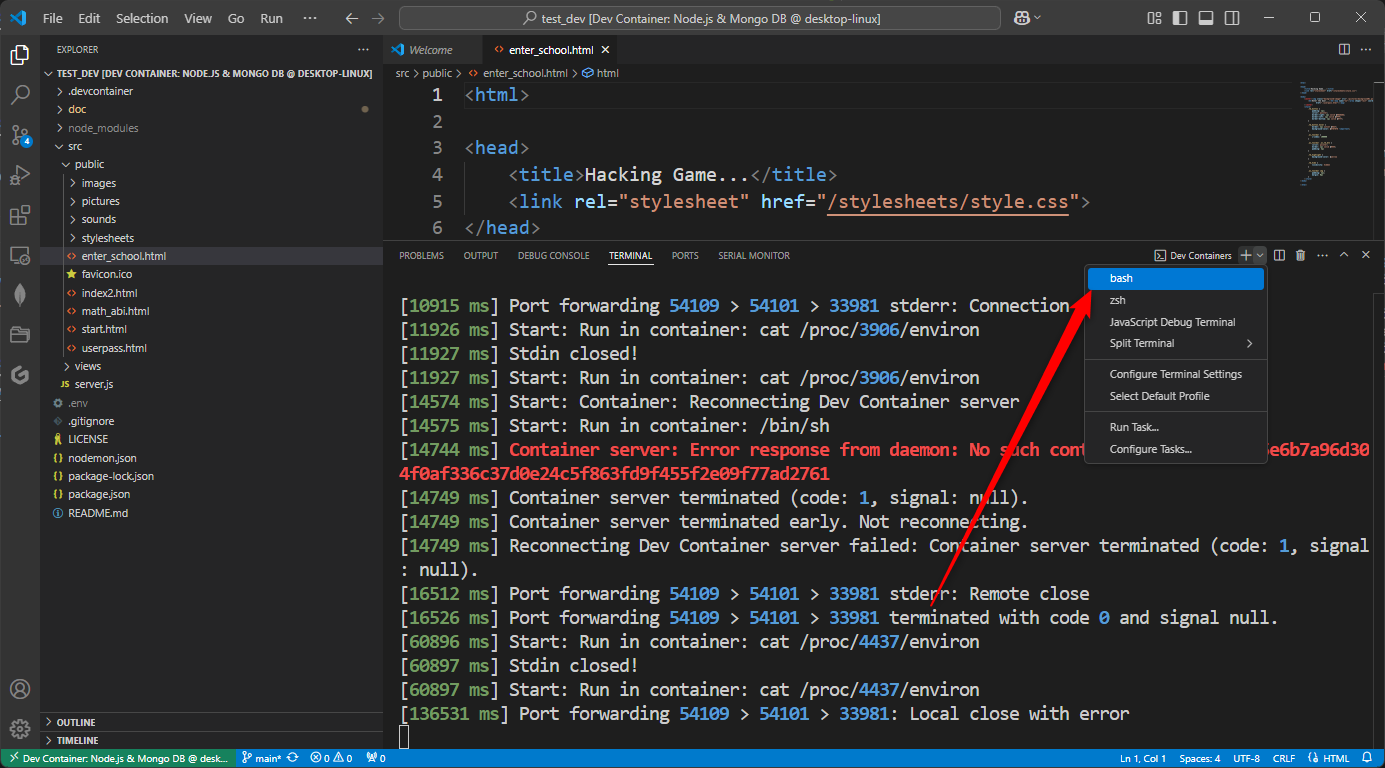Open the Search view in activity bar
Viewport: 1385px width, 768px height.
[x=20, y=95]
